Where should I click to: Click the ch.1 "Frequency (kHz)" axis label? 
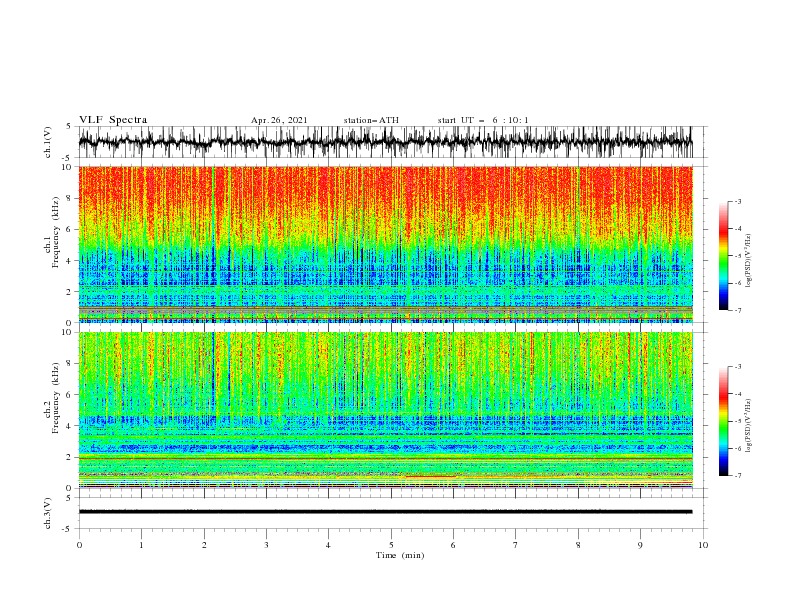click(x=56, y=233)
